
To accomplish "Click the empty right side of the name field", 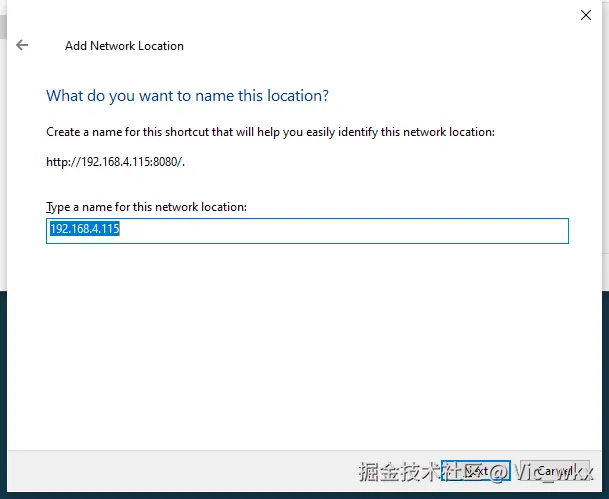I will tap(400, 231).
